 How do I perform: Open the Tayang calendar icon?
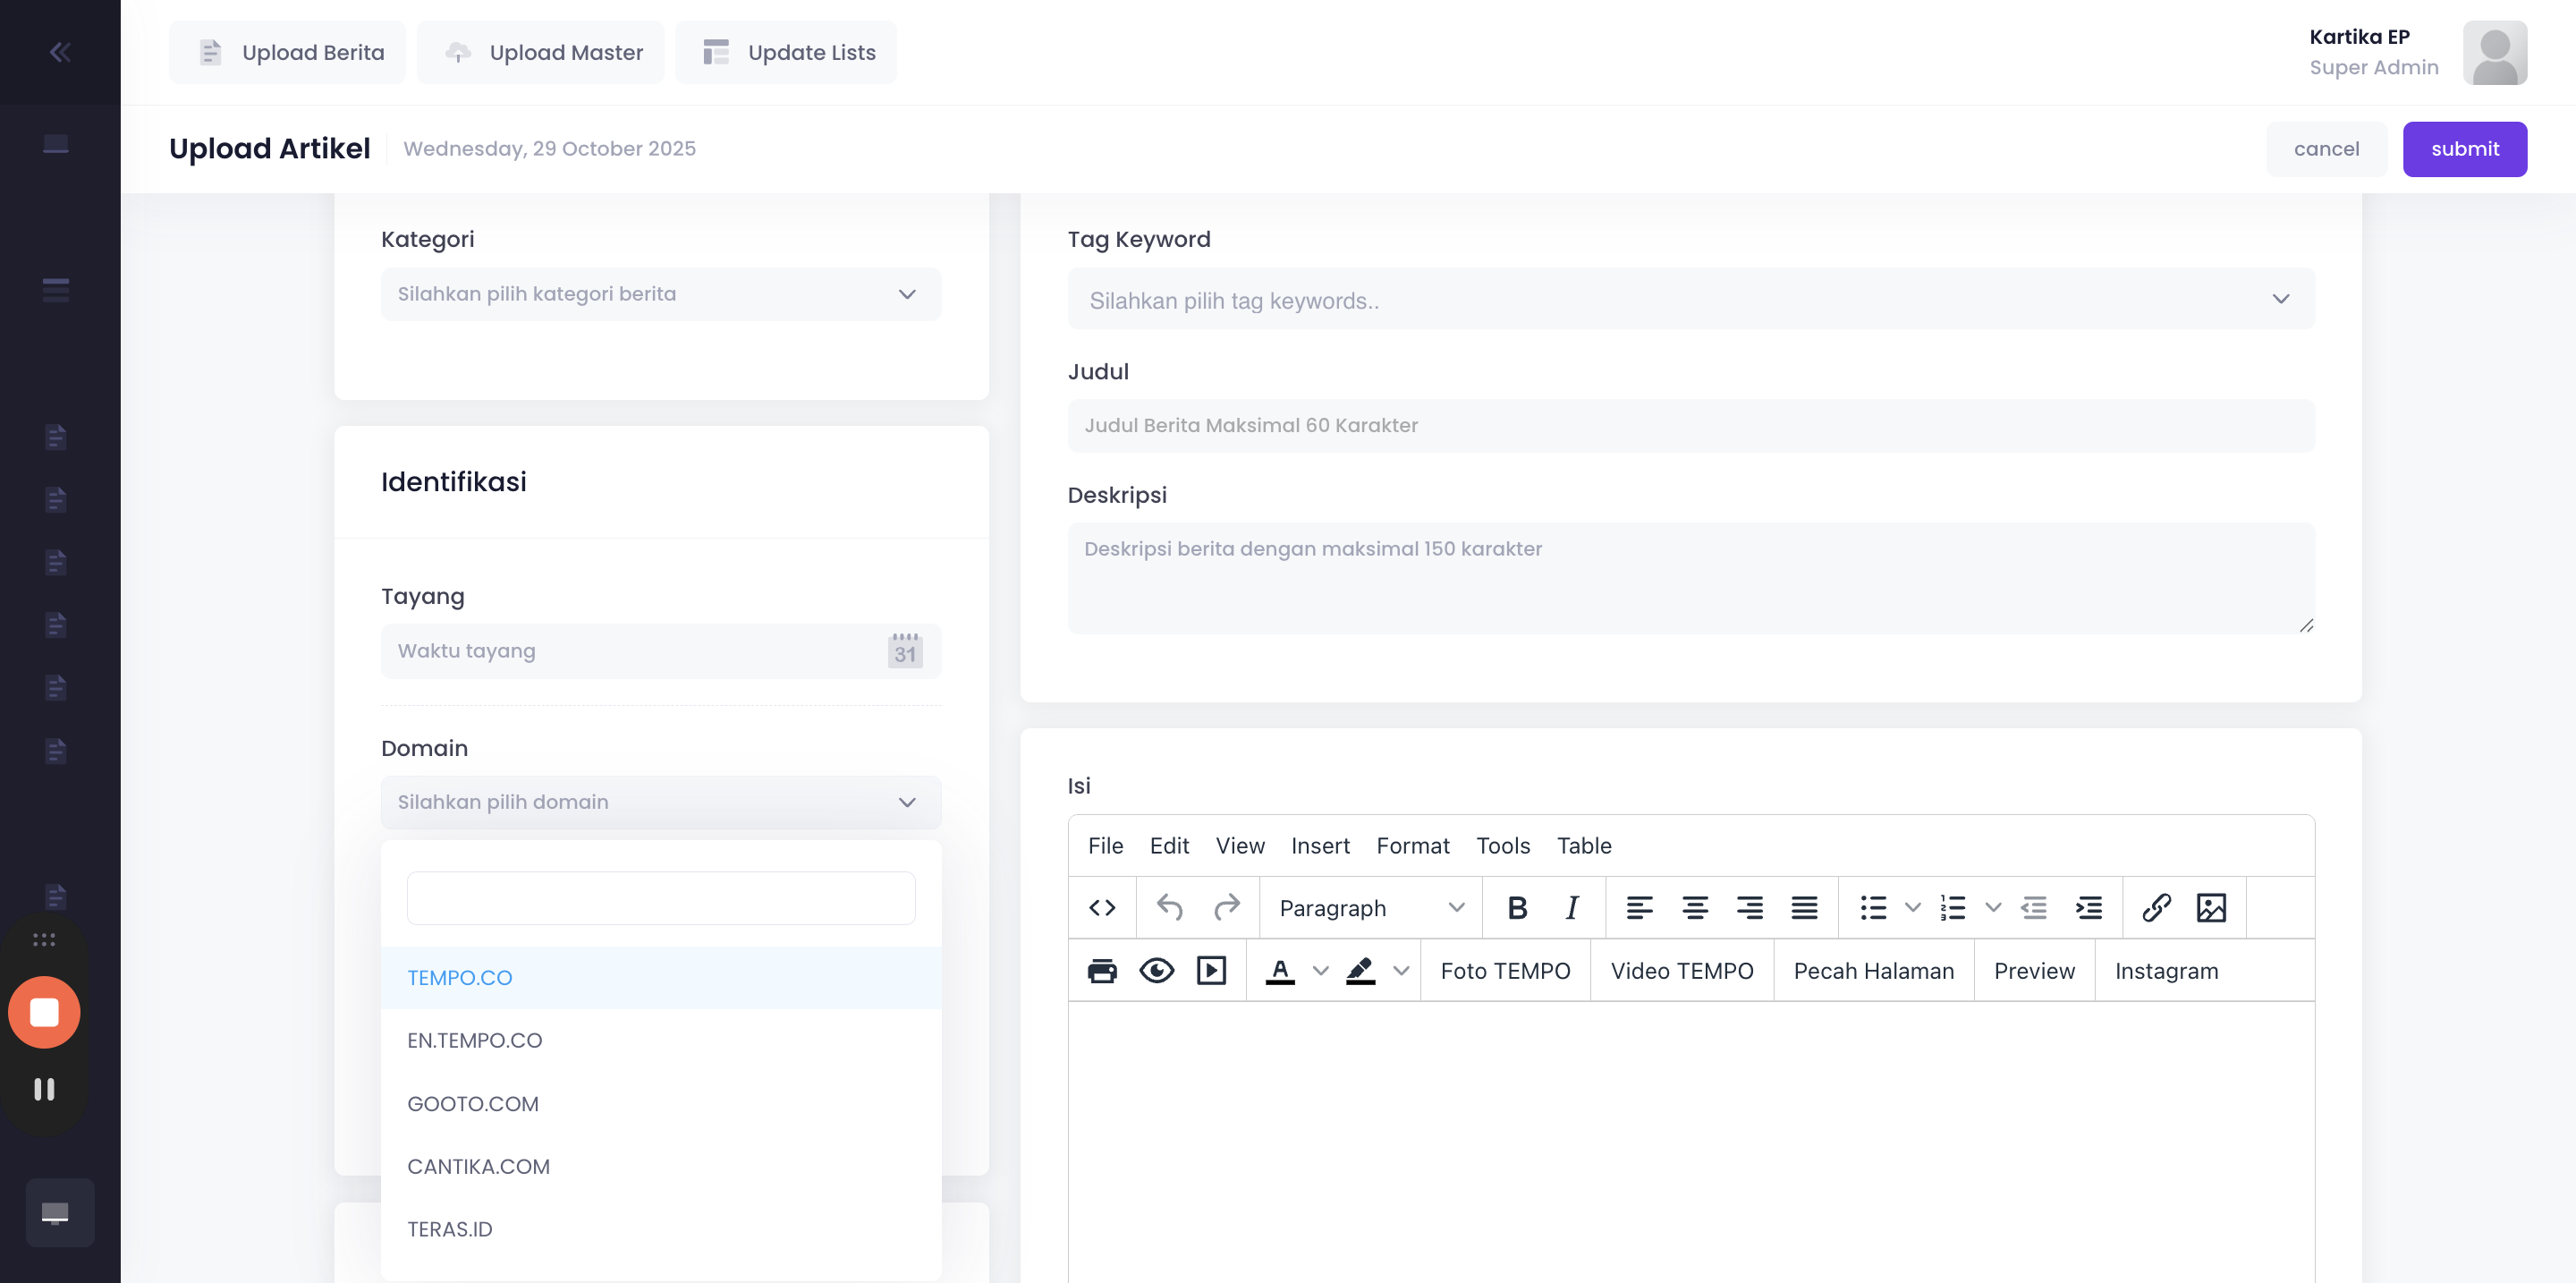pyautogui.click(x=904, y=651)
